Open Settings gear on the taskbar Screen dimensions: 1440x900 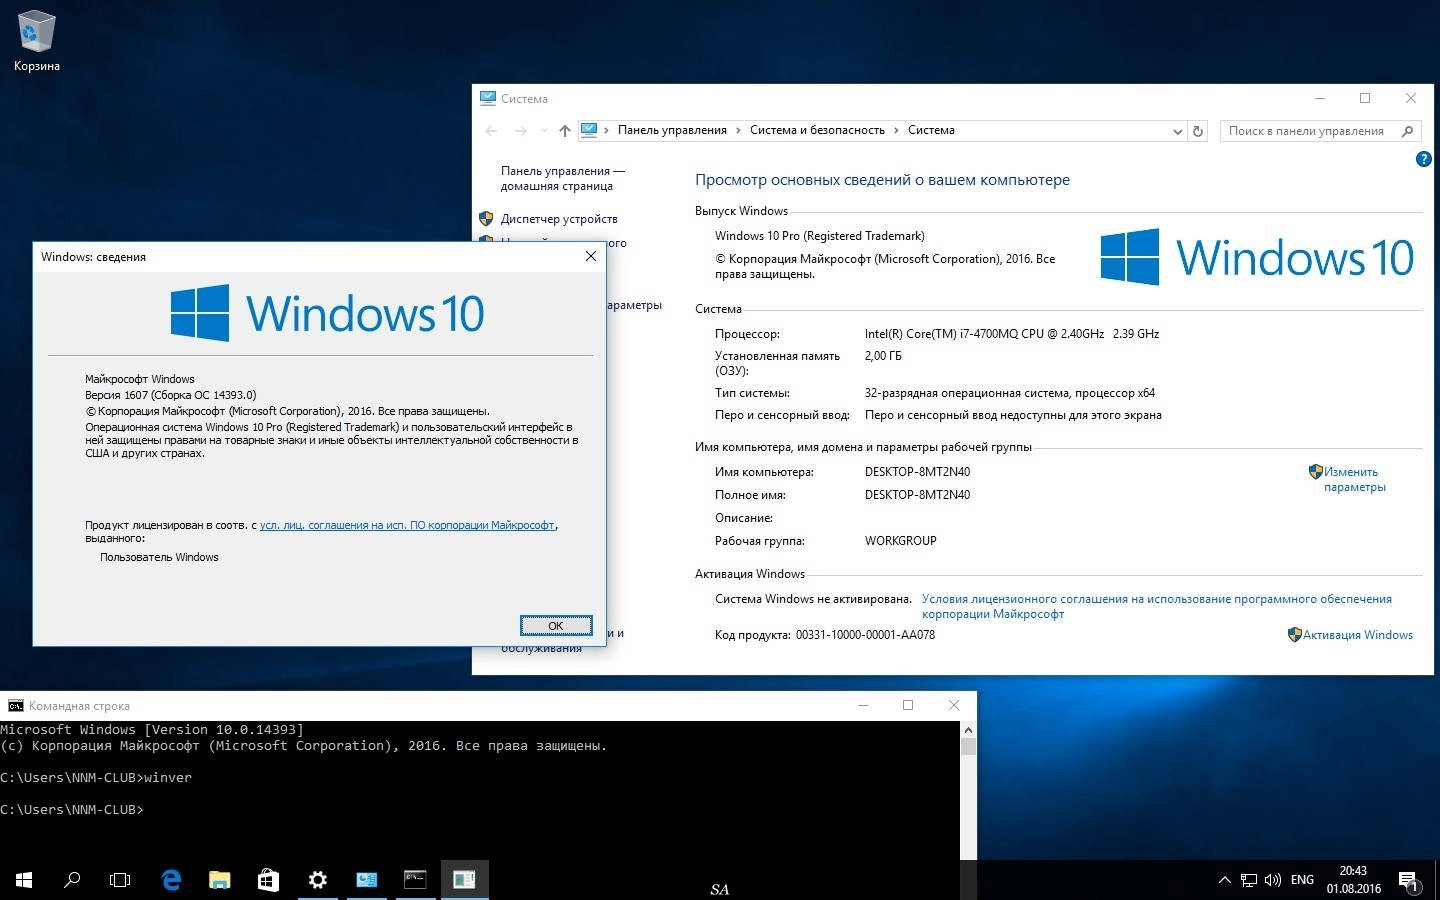[x=317, y=880]
